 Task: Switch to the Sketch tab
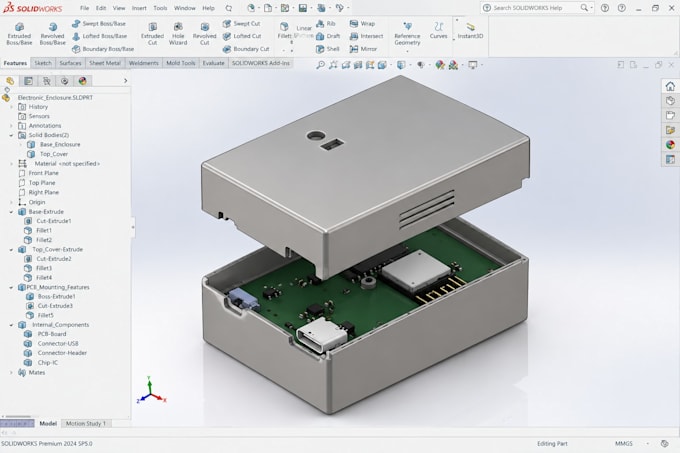click(x=42, y=63)
